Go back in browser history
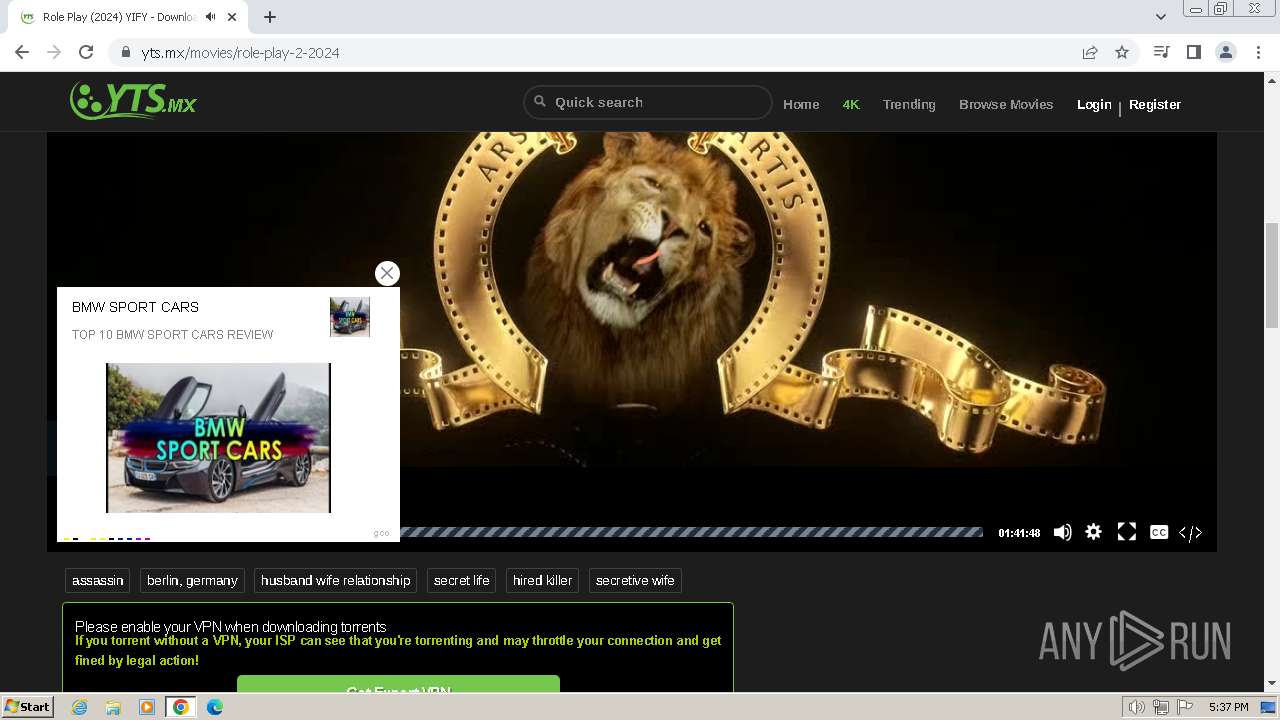The height and width of the screenshot is (720, 1280). pos(22,52)
